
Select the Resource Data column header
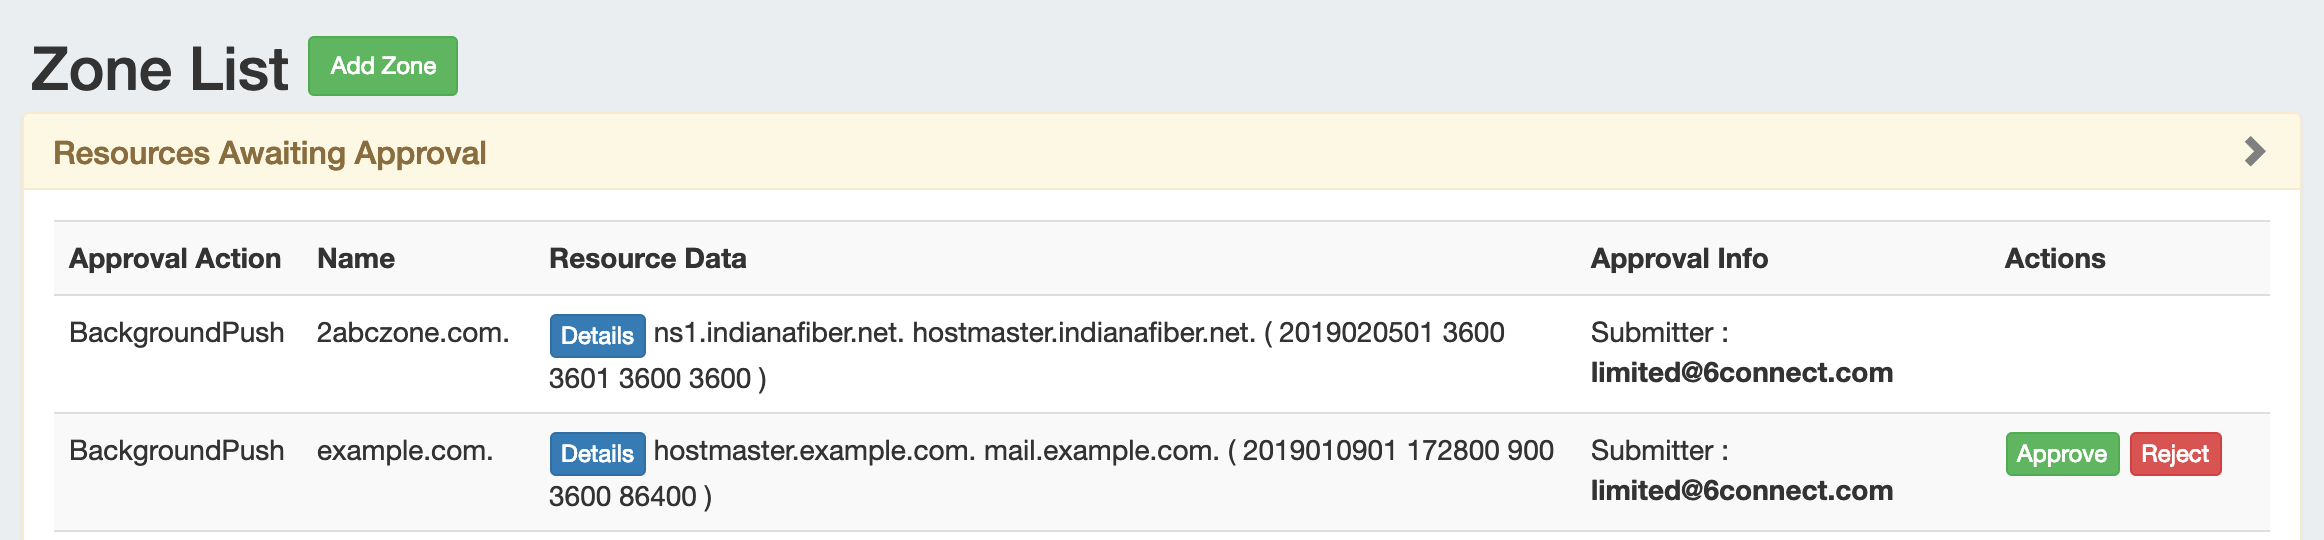pos(648,259)
